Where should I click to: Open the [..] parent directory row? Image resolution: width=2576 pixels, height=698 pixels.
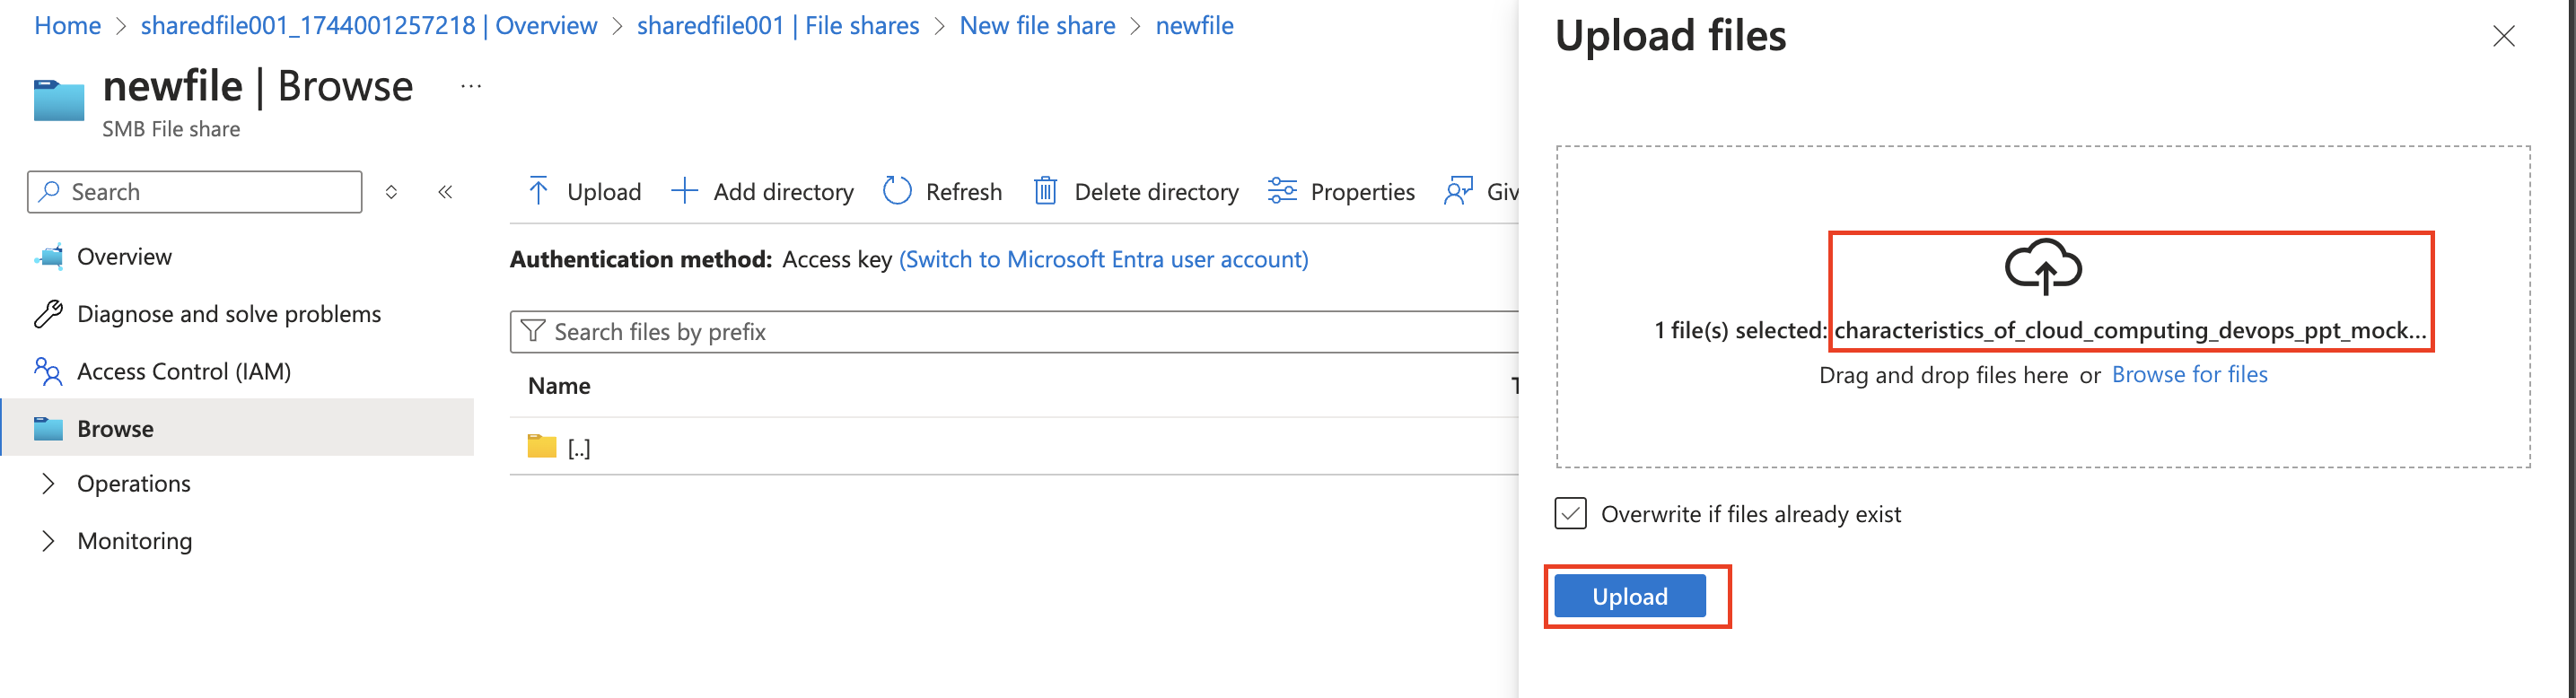(1014, 446)
